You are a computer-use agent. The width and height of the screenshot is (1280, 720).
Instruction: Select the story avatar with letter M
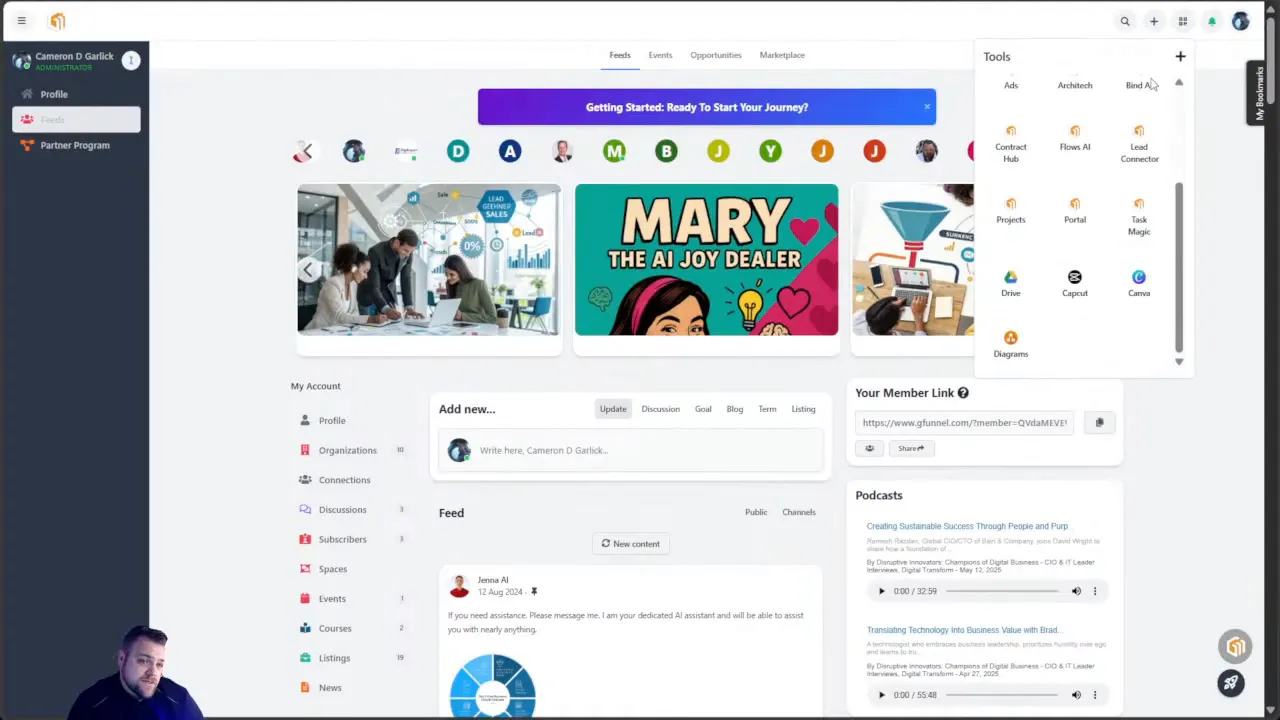[614, 151]
